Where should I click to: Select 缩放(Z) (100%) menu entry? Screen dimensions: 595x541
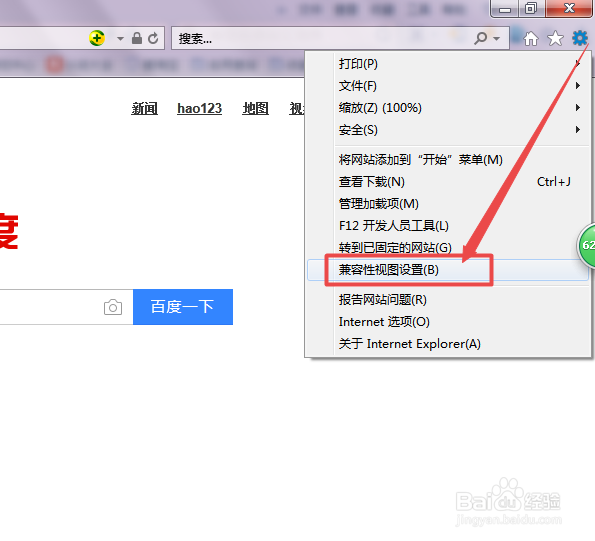448,107
